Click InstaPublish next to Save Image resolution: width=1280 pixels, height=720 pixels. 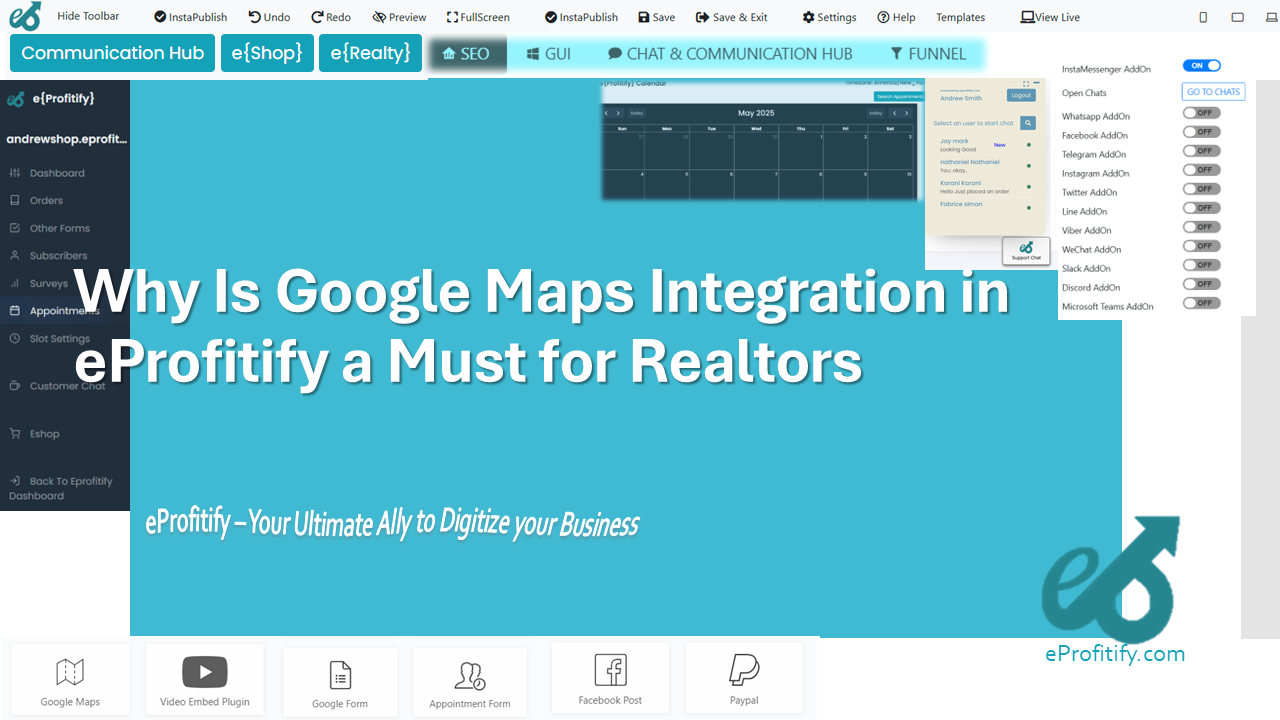click(581, 17)
